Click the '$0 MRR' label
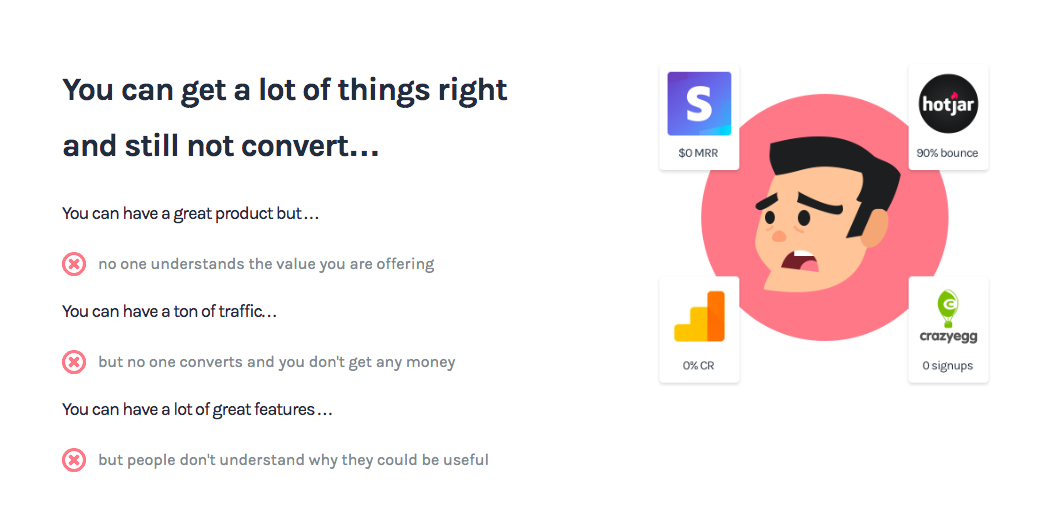Viewport: 1060px width, 523px height. click(x=699, y=154)
